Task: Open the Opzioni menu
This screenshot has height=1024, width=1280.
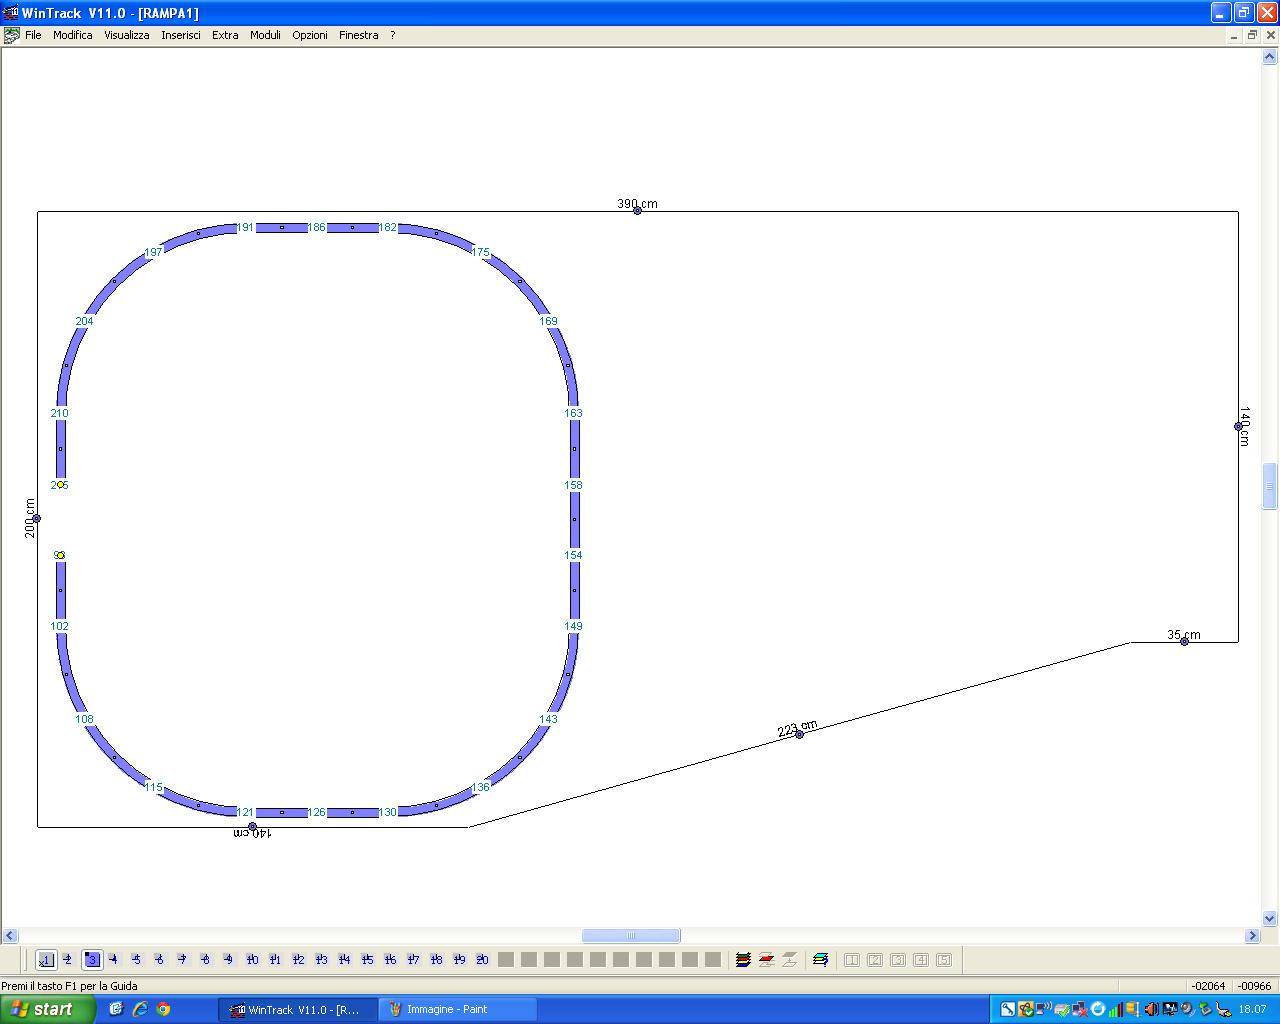Action: click(x=310, y=35)
